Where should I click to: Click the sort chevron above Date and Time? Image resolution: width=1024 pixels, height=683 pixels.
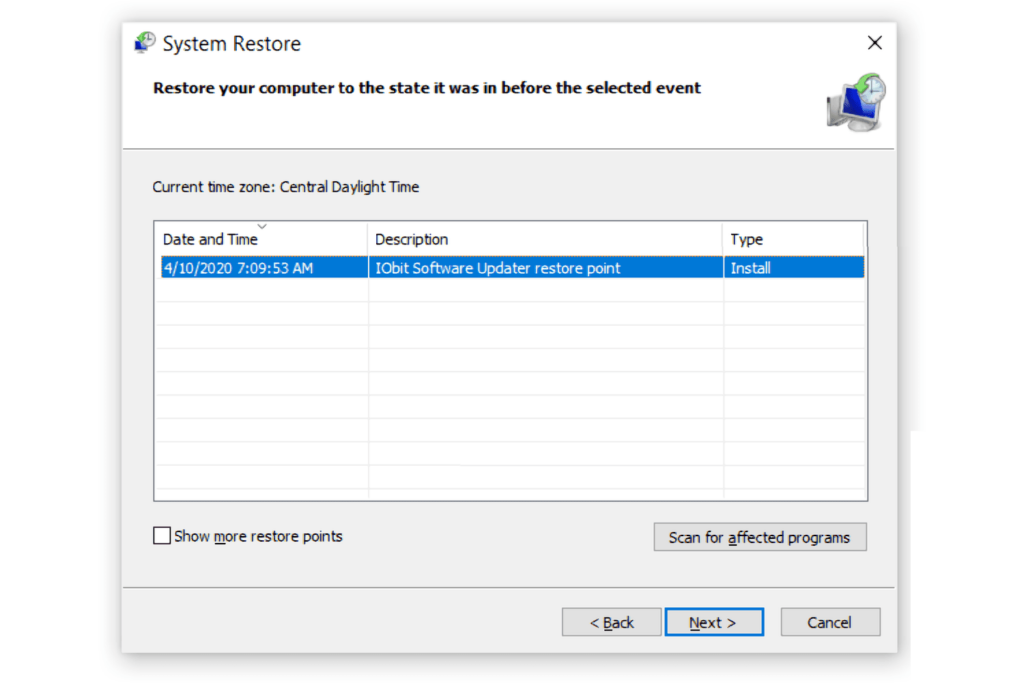(x=264, y=225)
